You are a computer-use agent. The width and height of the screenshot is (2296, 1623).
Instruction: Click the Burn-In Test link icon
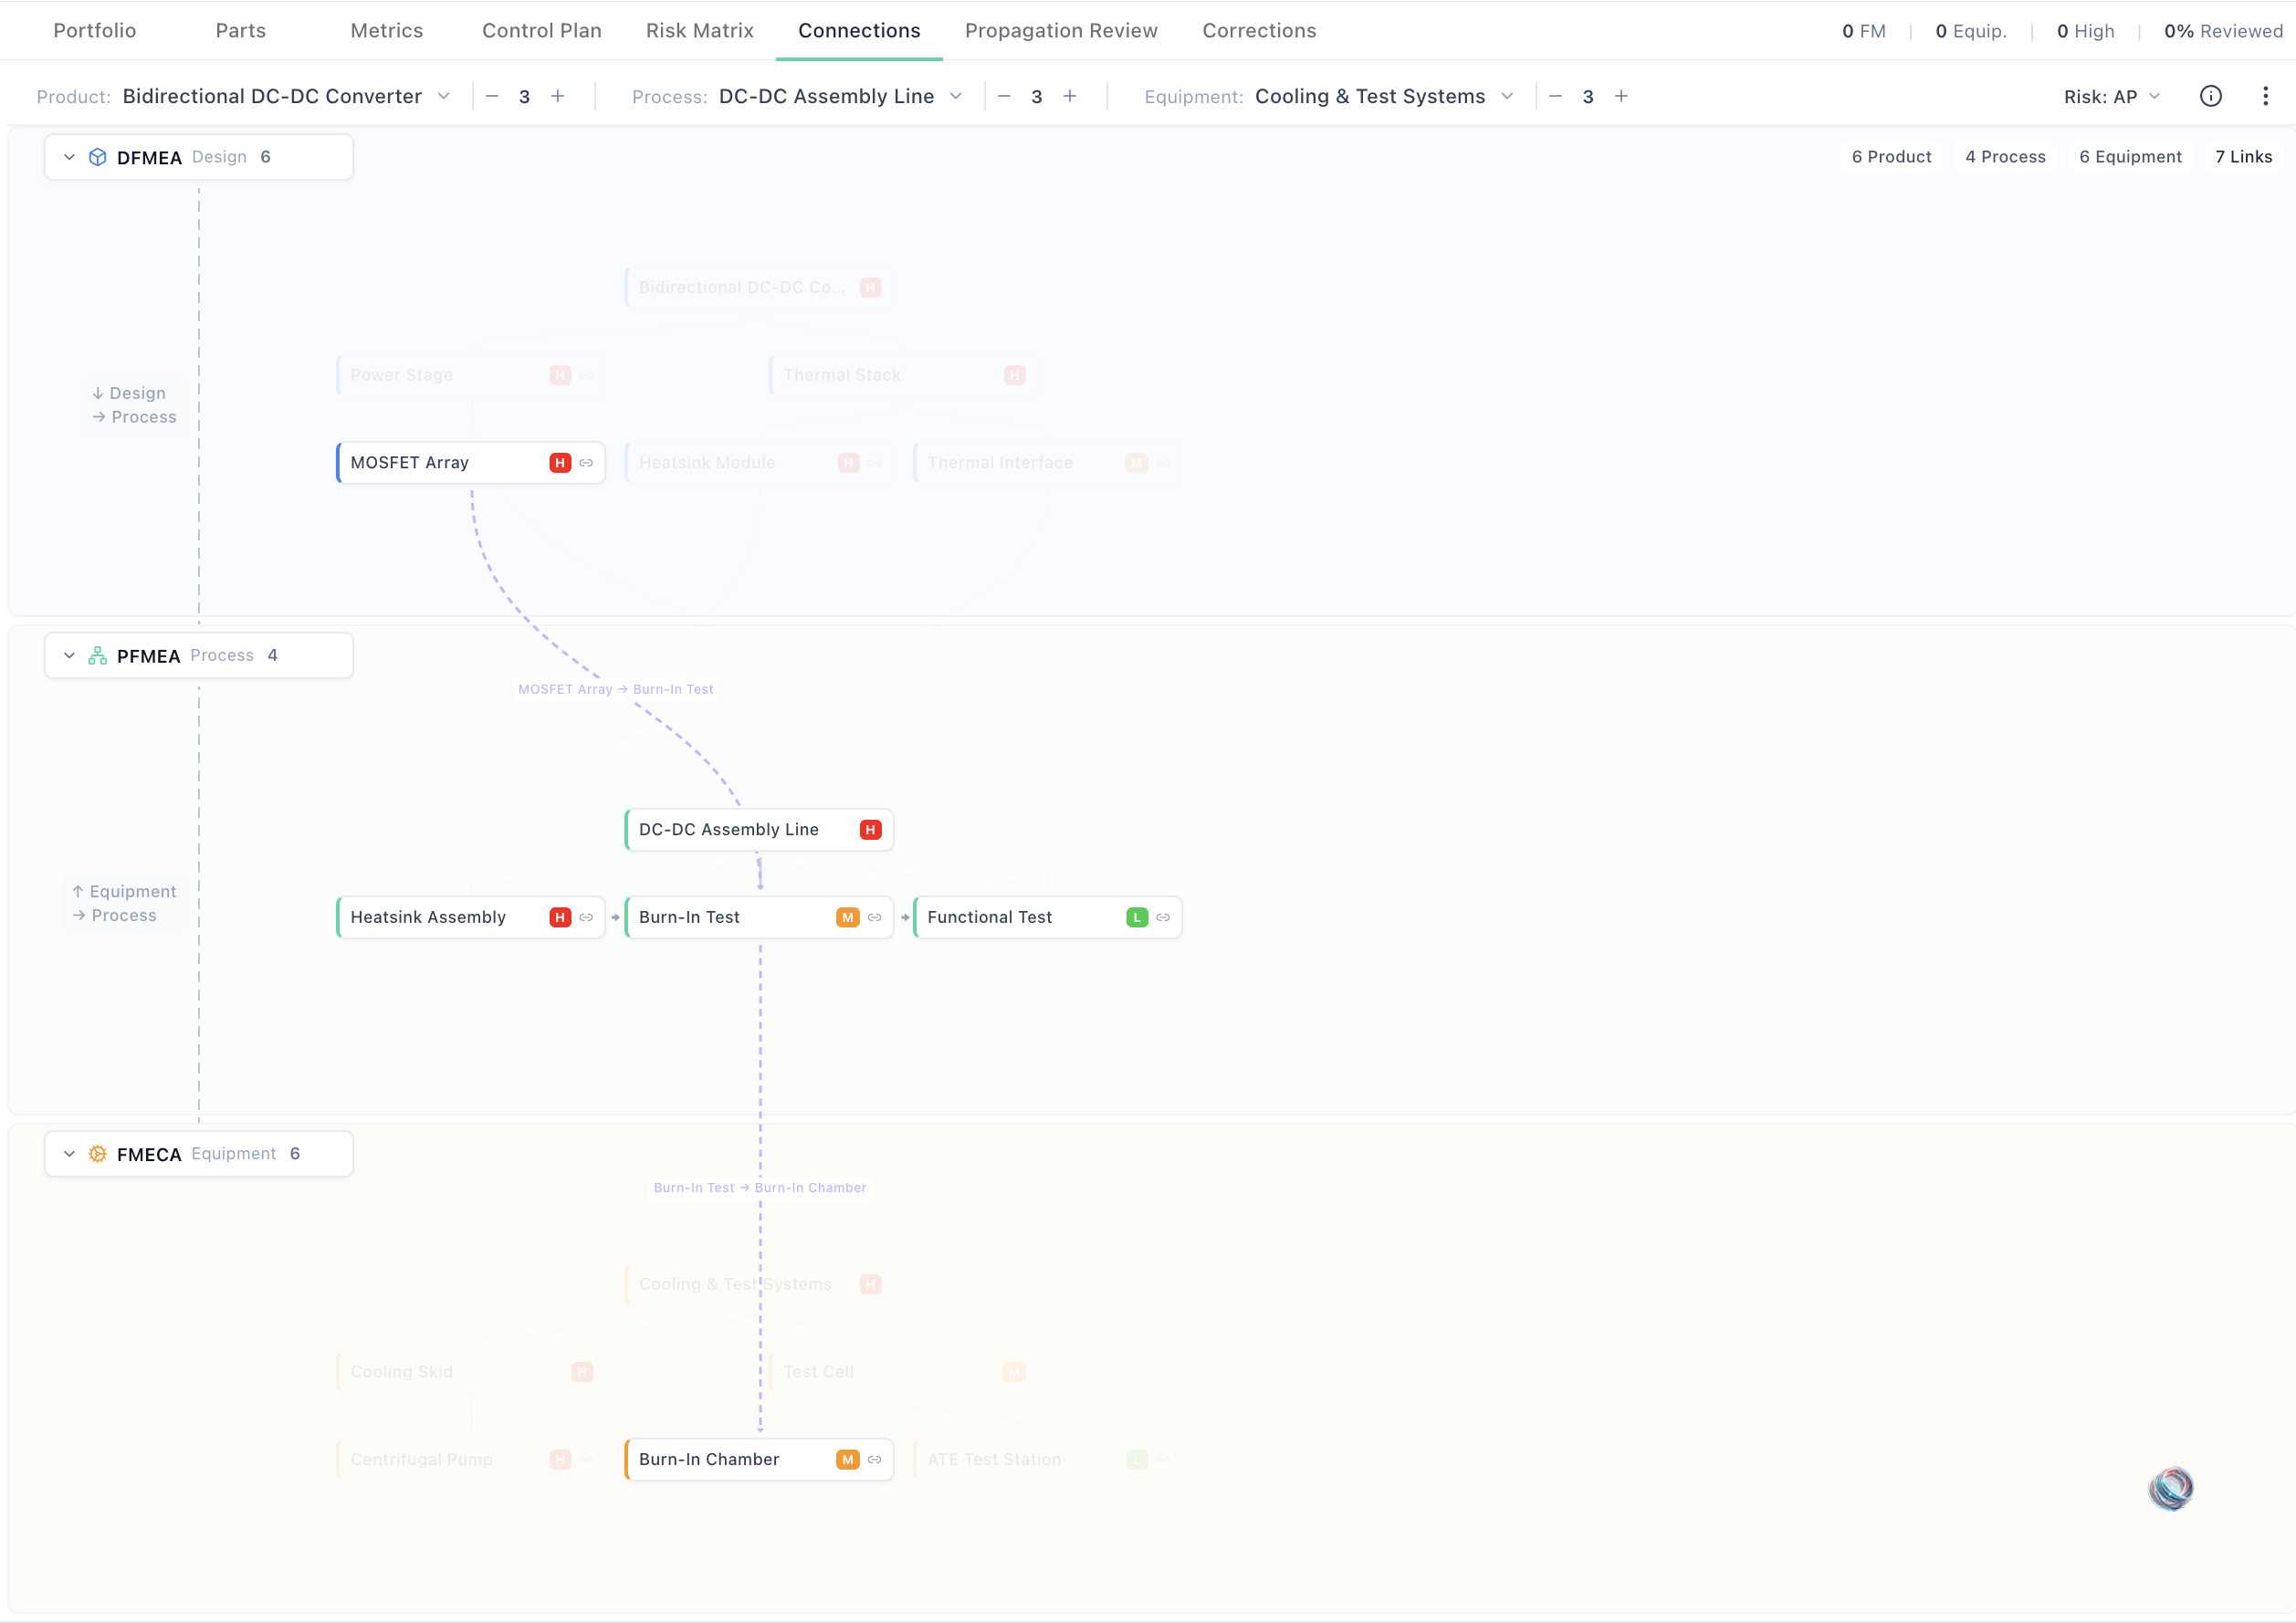click(x=875, y=917)
